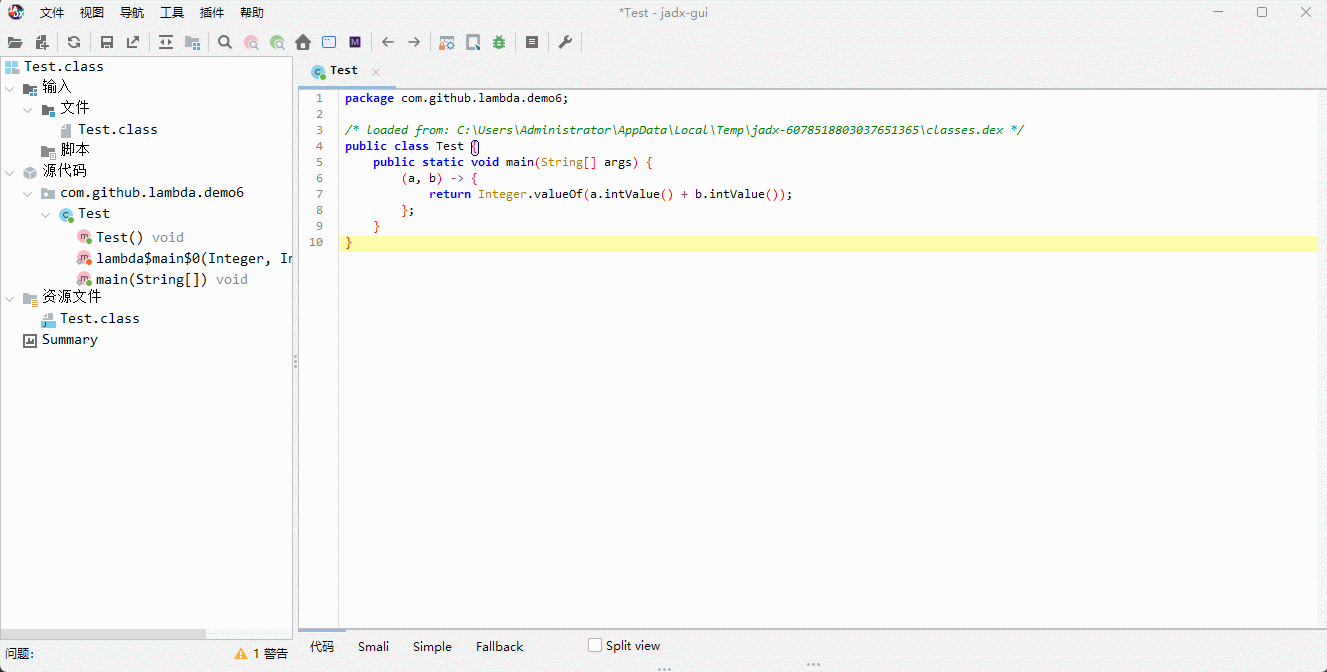Screen dimensions: 1327x672
Task: Click the reload icon in toolbar
Action: tap(74, 42)
